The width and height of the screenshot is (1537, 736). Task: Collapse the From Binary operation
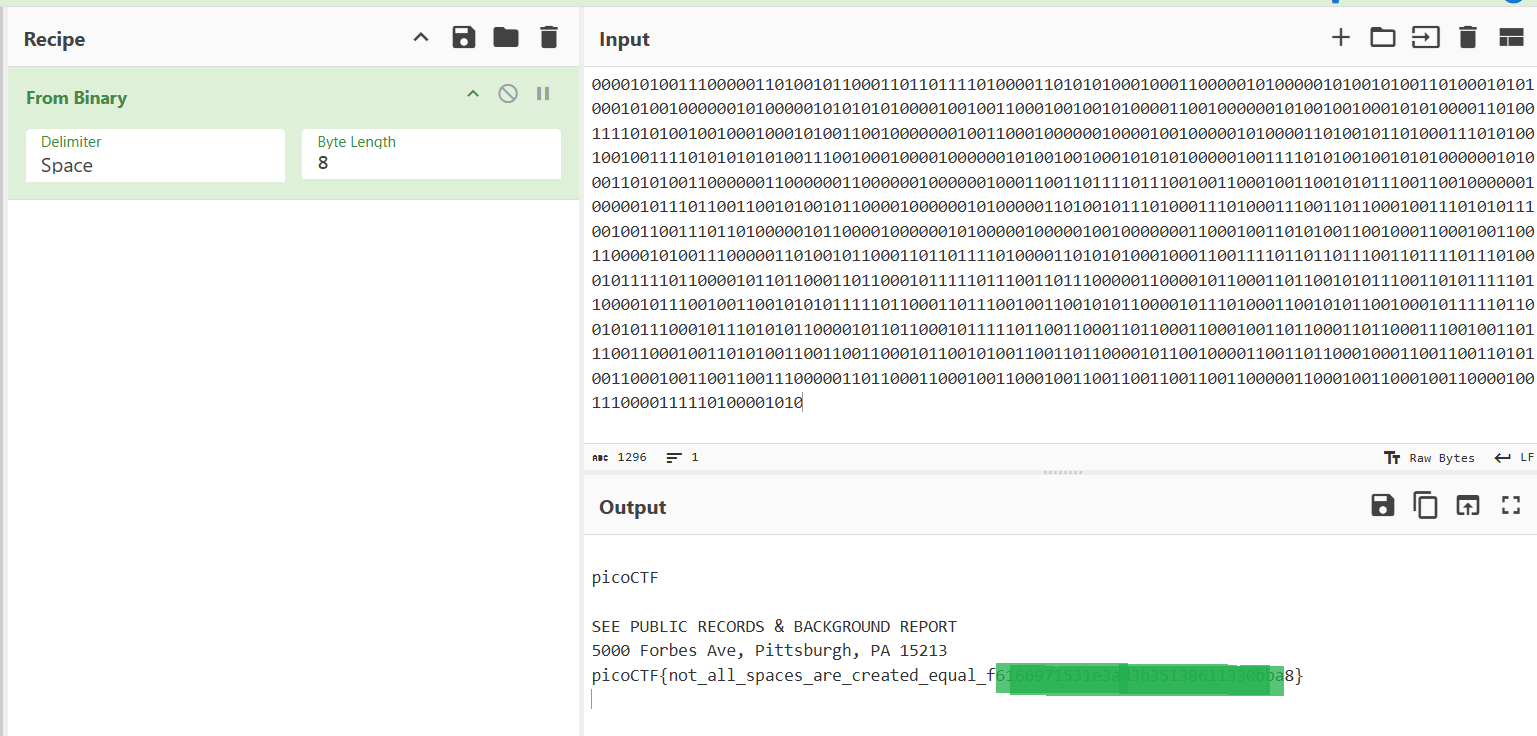pos(473,94)
